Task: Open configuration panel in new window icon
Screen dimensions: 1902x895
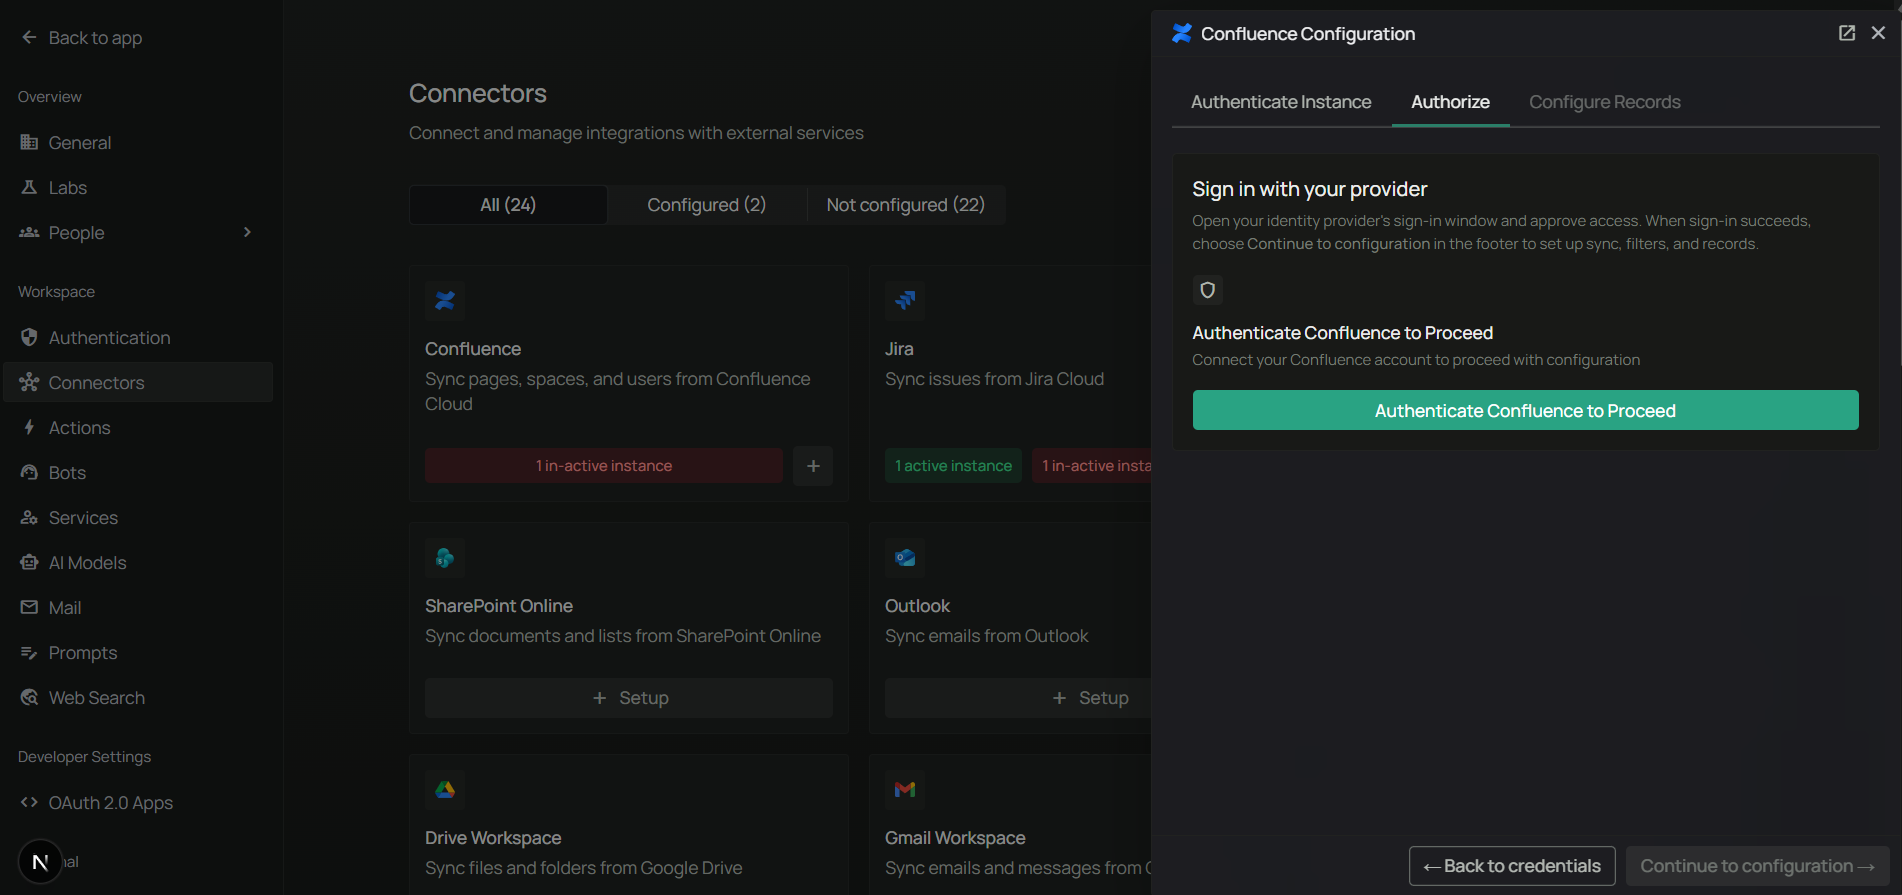Action: click(1847, 33)
